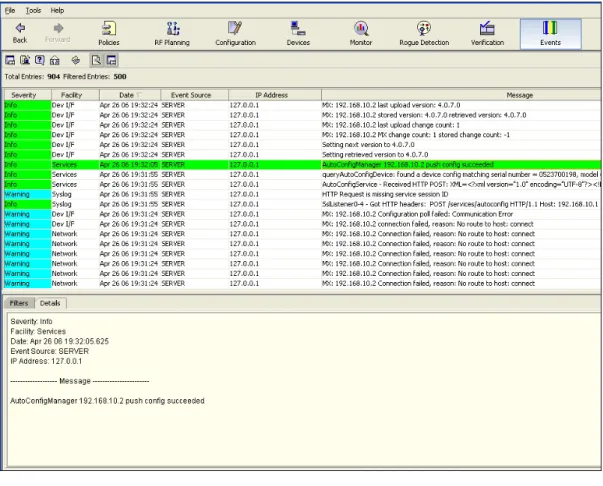Click the document-with-pencil icon in the small toolbar

coord(25,60)
